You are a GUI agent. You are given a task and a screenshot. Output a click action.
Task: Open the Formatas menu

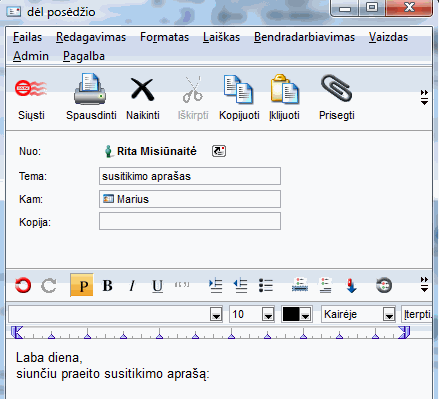point(164,37)
